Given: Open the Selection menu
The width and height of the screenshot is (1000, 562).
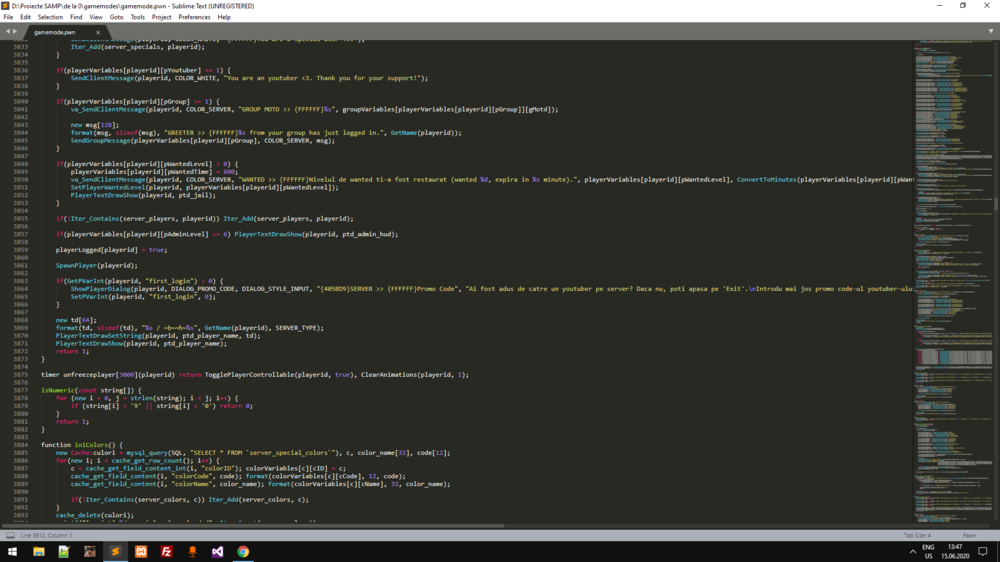Looking at the screenshot, I should coord(50,17).
